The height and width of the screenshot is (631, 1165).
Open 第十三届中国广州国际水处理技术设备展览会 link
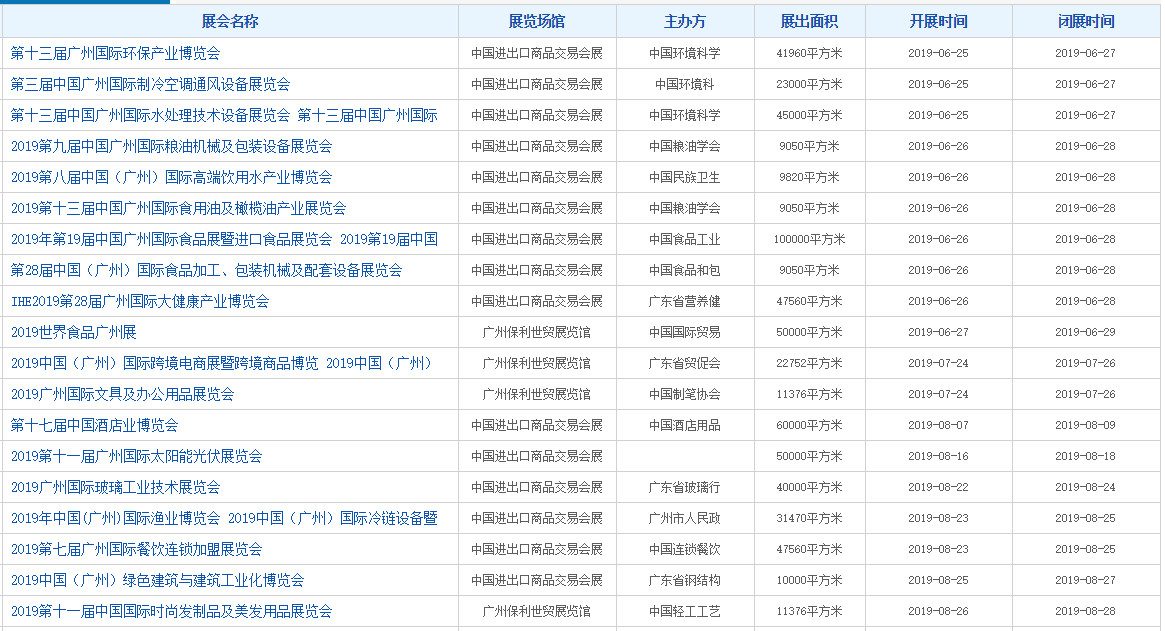tap(150, 116)
